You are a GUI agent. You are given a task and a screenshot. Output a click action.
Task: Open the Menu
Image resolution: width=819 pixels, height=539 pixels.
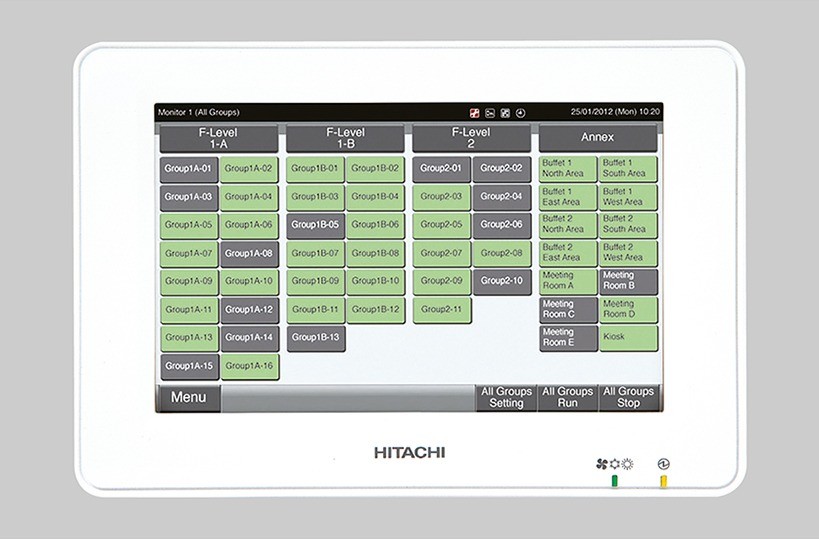pos(188,398)
